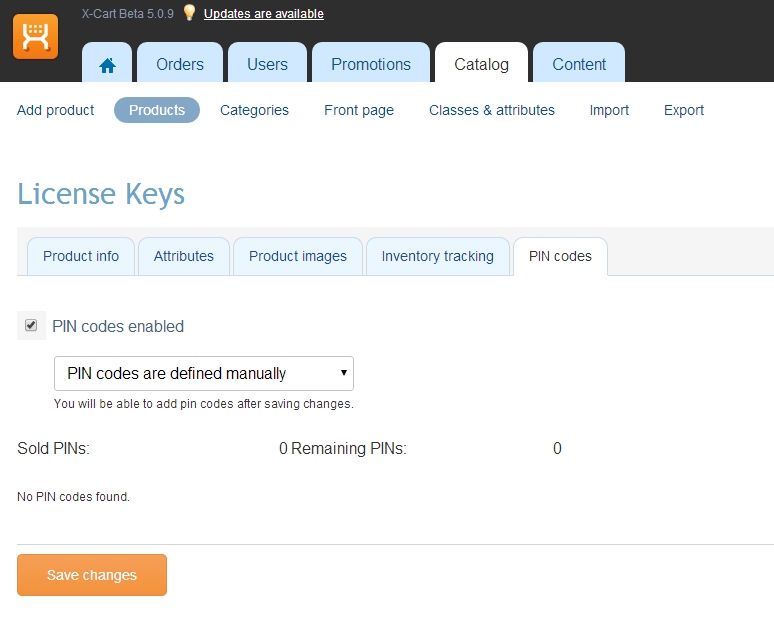
Task: Click the Export link
Action: (x=684, y=110)
